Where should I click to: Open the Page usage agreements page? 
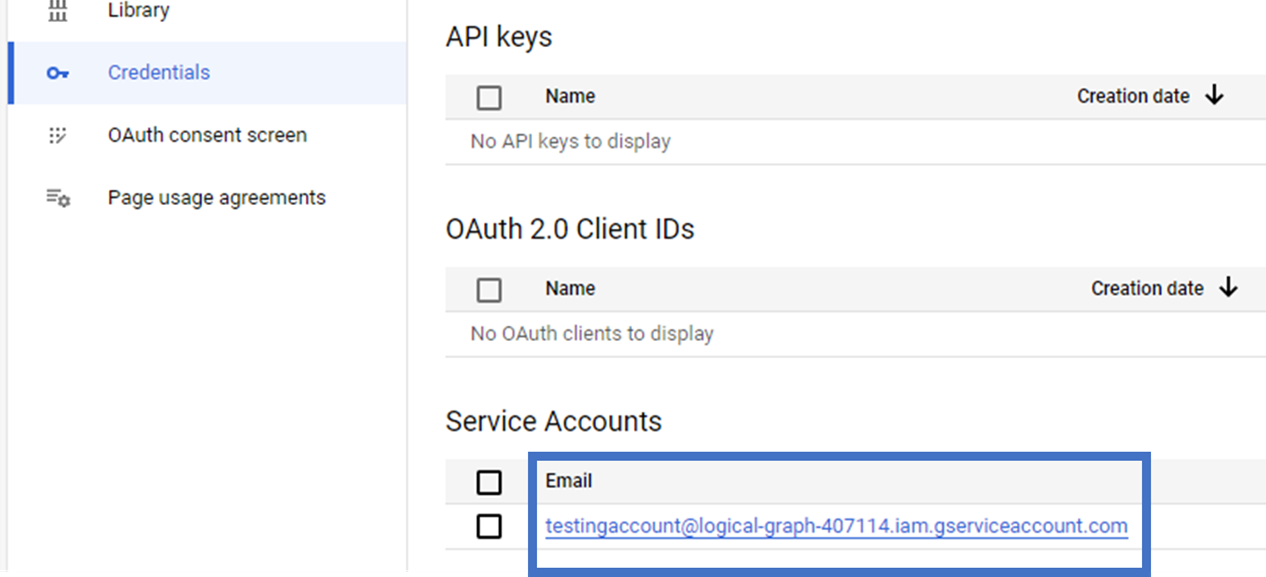click(x=216, y=197)
